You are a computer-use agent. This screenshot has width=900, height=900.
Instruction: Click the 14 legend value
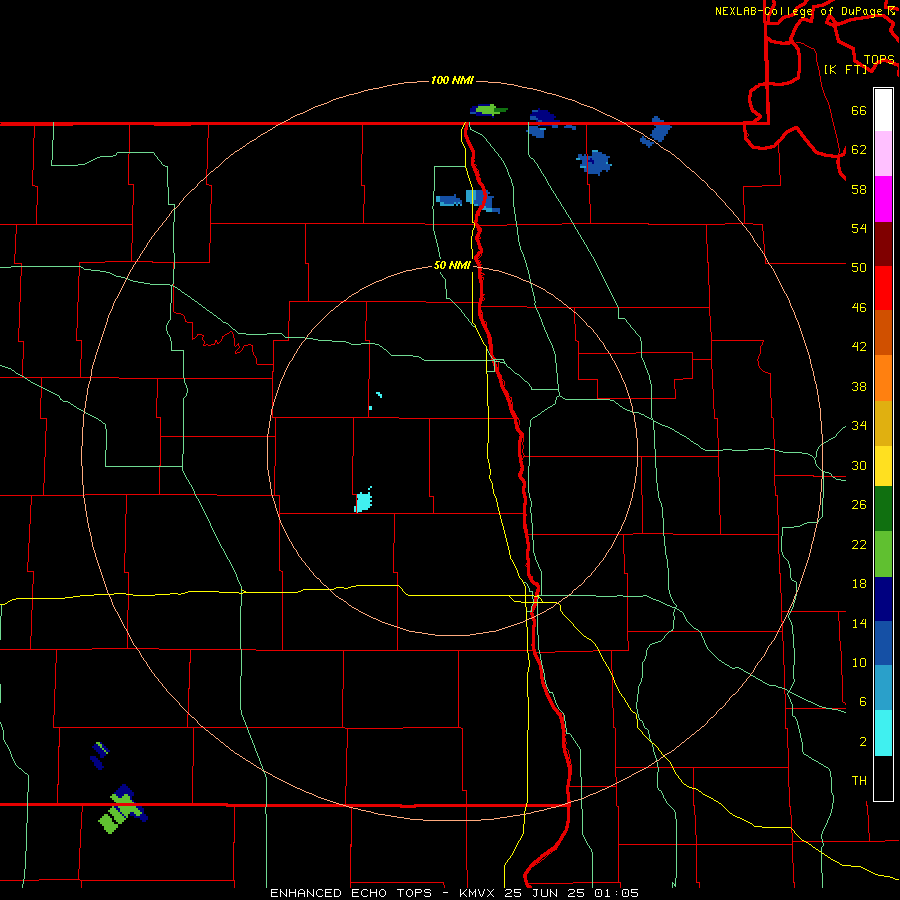[x=859, y=623]
